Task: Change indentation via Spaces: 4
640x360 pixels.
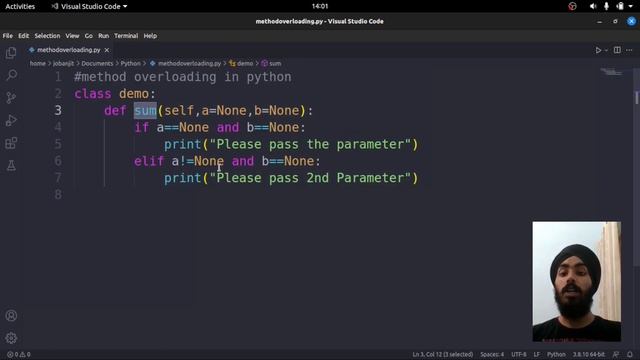Action: click(492, 354)
